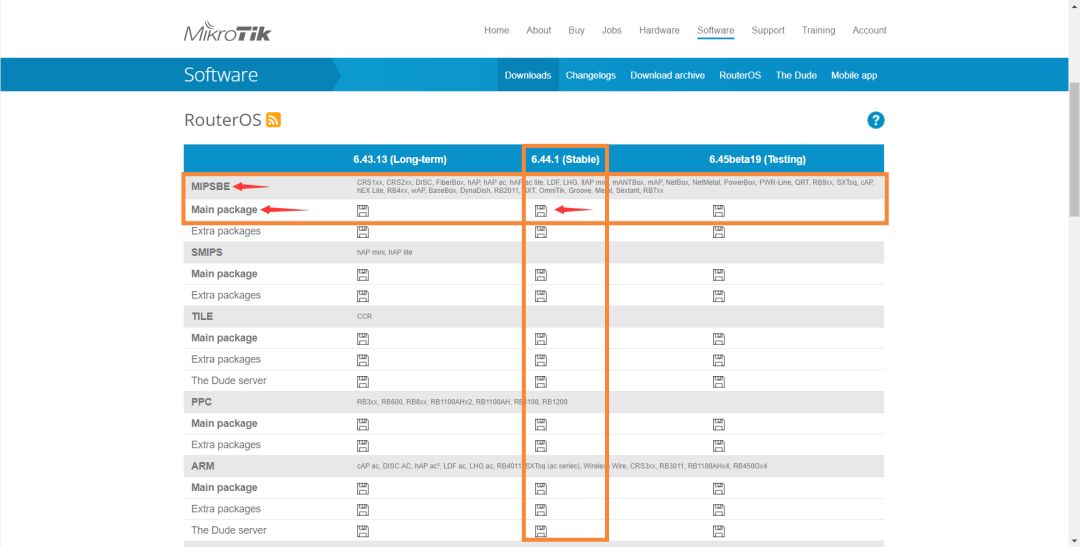The image size is (1080, 547).
Task: Download MIPSBE Main package 6.45beta19 Testing
Action: point(719,211)
